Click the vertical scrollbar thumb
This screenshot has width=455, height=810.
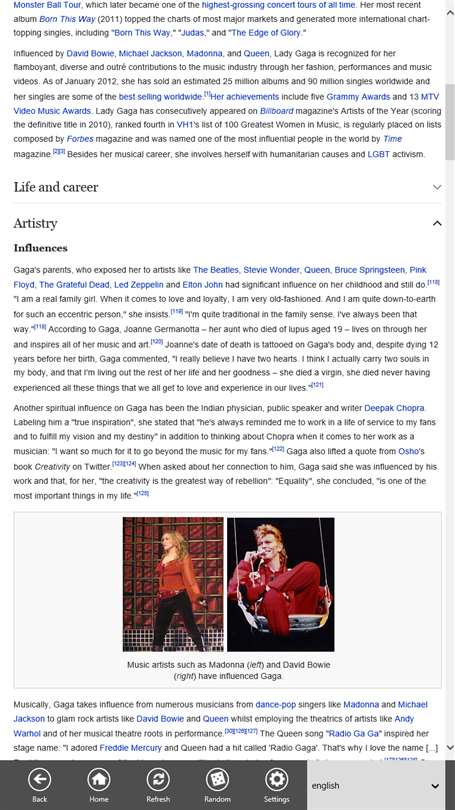pyautogui.click(x=449, y=123)
